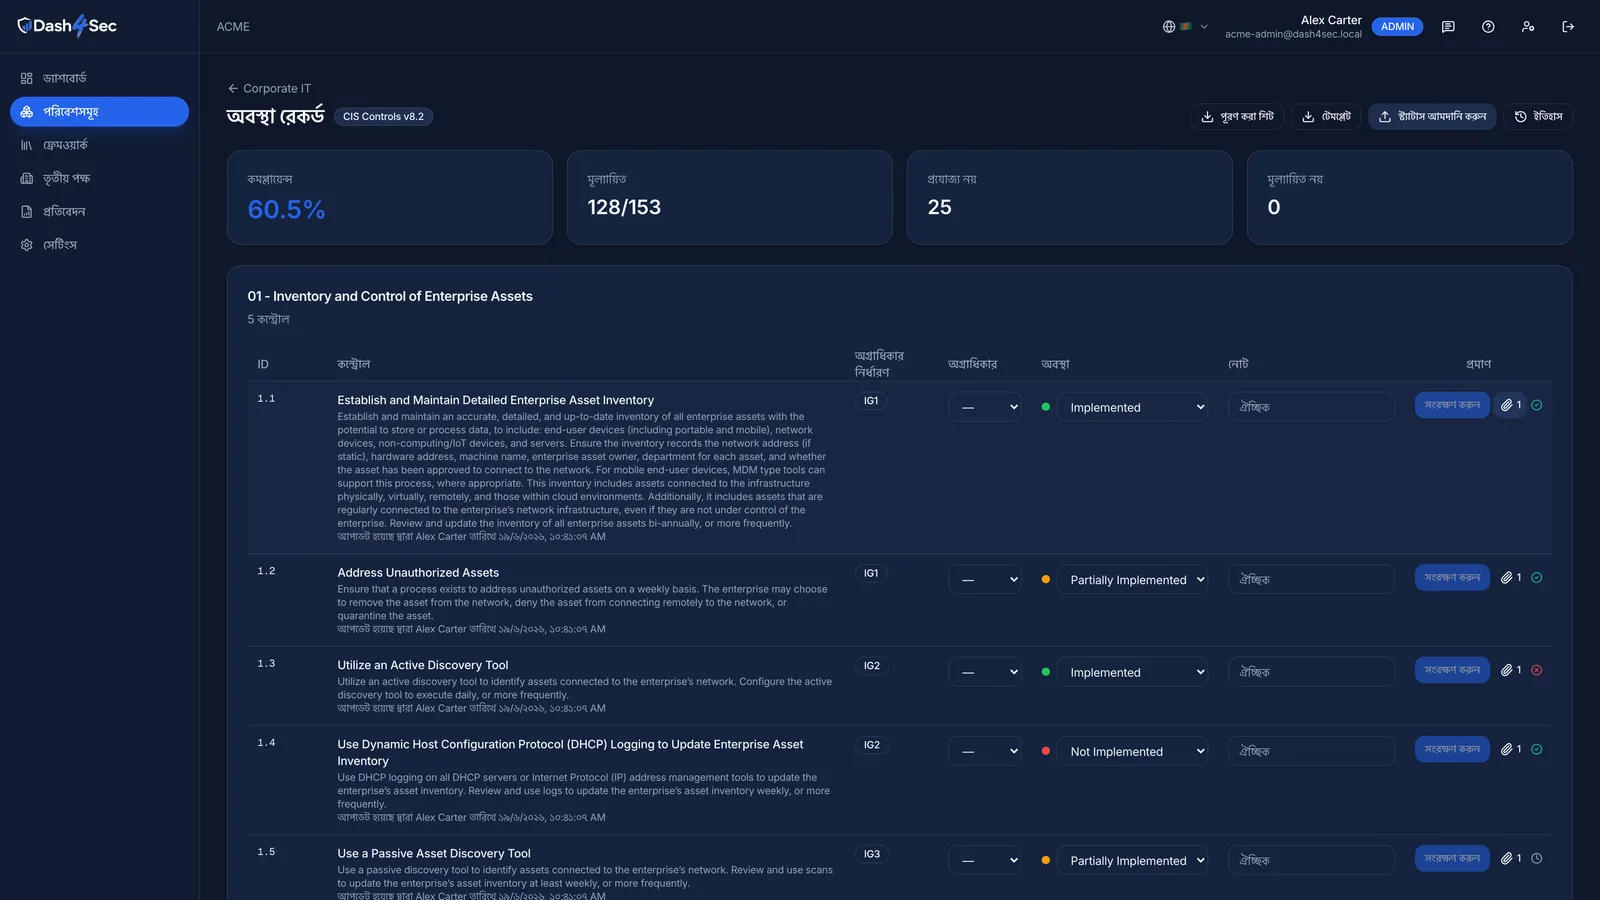Click the red X evidence icon for 1.3
This screenshot has width=1600, height=900.
point(1537,670)
